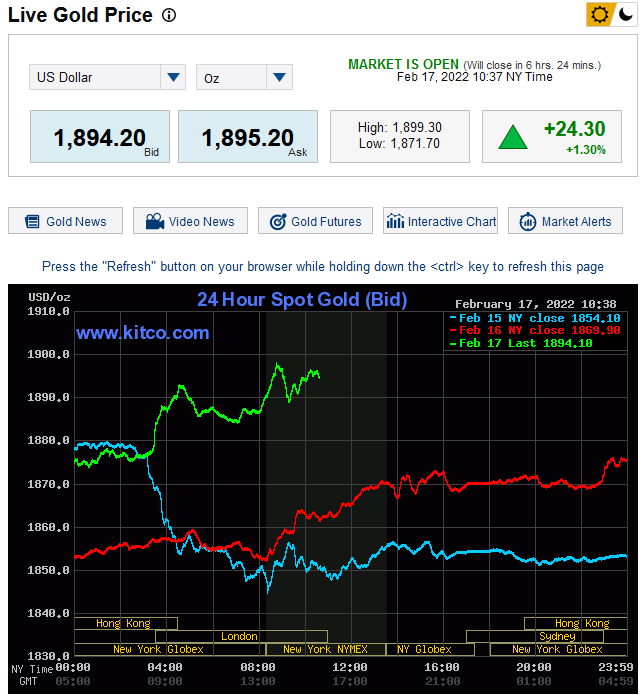Click the bar chart icon on Interactive Chart

click(x=395, y=221)
